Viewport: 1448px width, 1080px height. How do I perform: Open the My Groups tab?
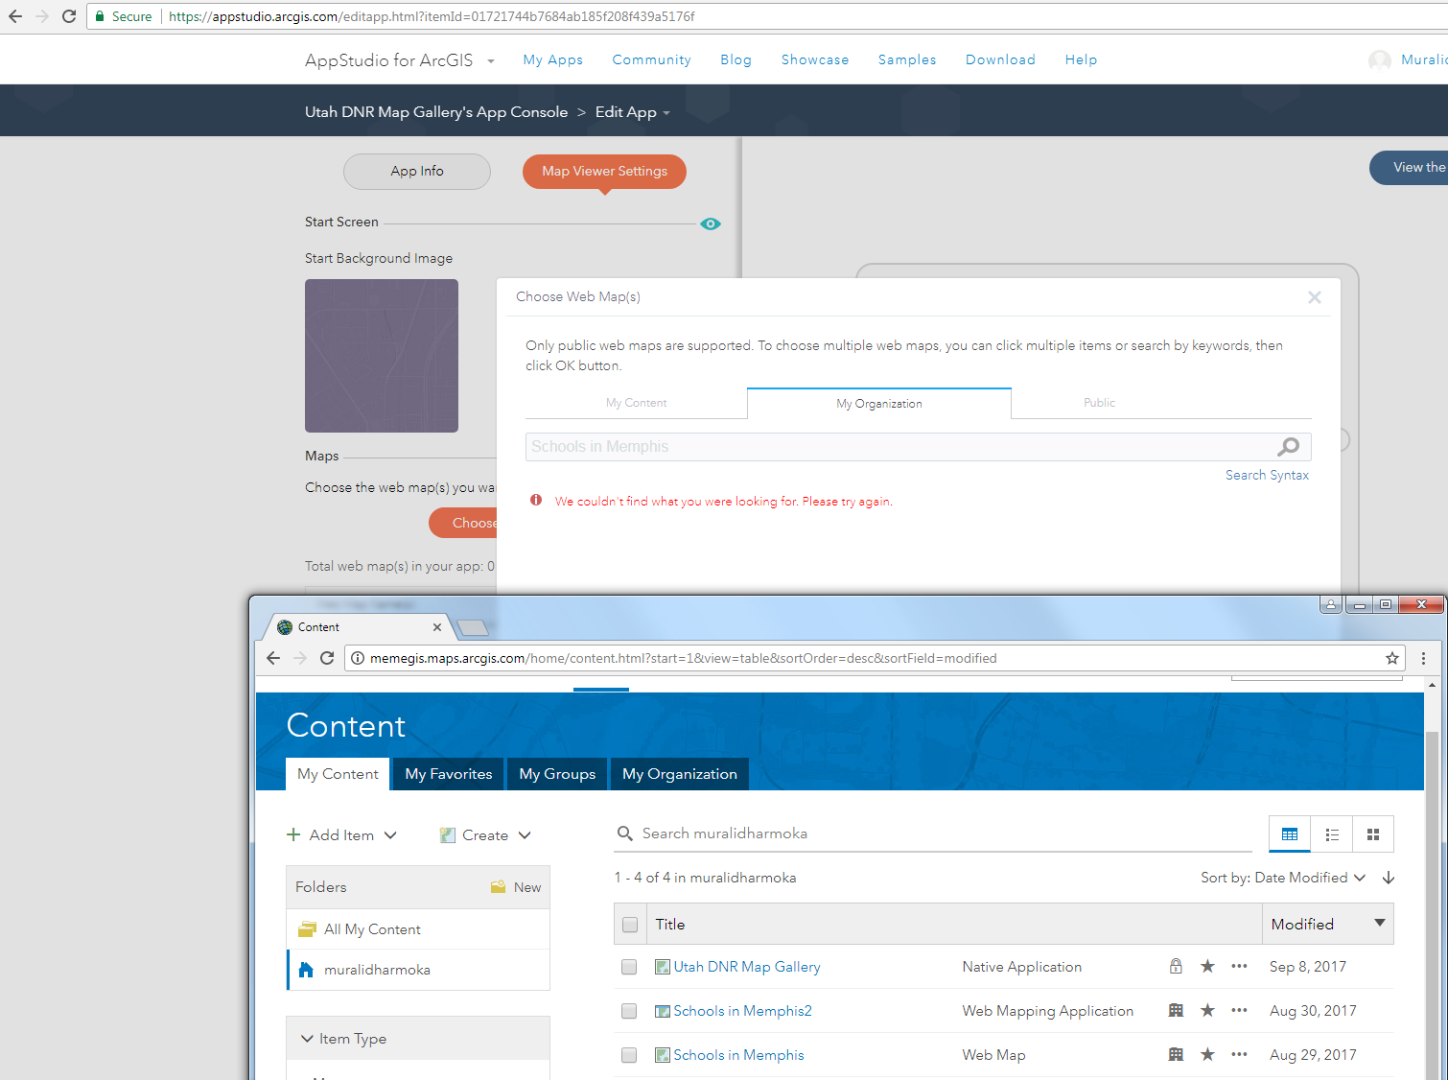[557, 774]
